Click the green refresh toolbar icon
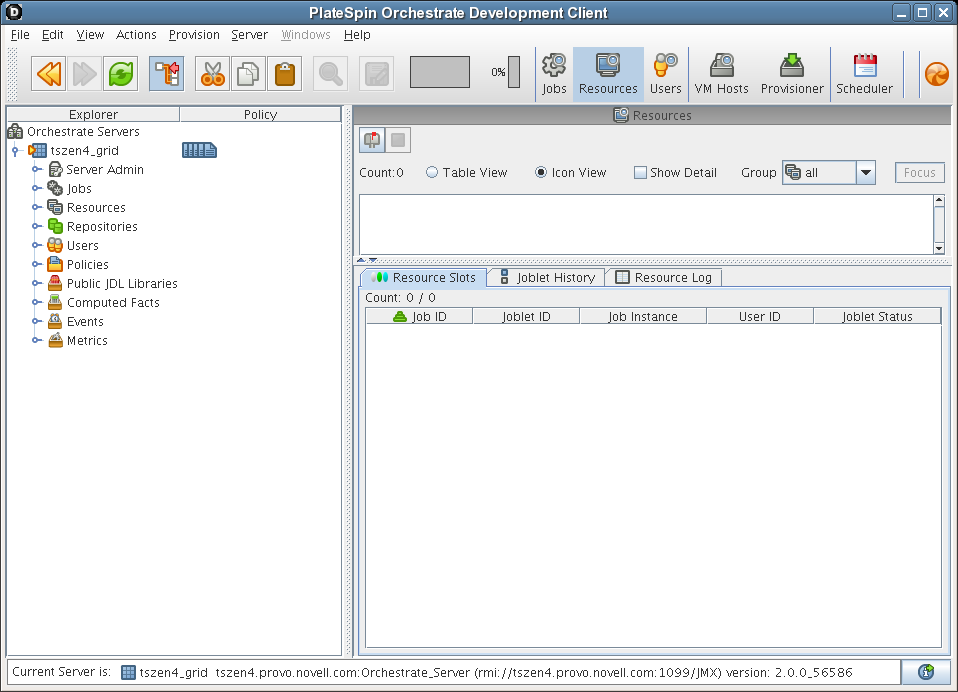Viewport: 958px width, 692px height. pyautogui.click(x=120, y=74)
